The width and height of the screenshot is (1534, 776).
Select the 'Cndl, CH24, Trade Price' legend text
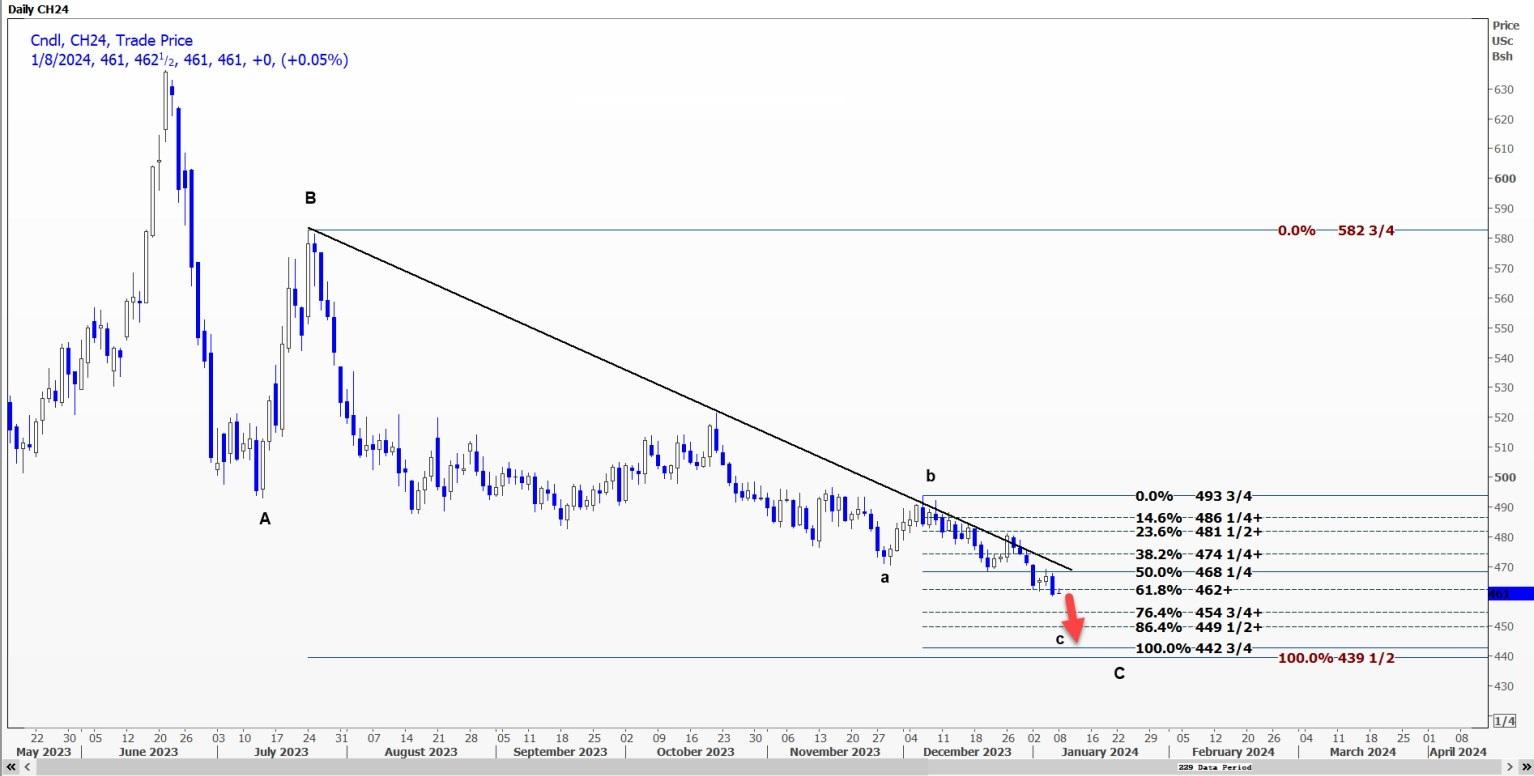click(x=112, y=40)
